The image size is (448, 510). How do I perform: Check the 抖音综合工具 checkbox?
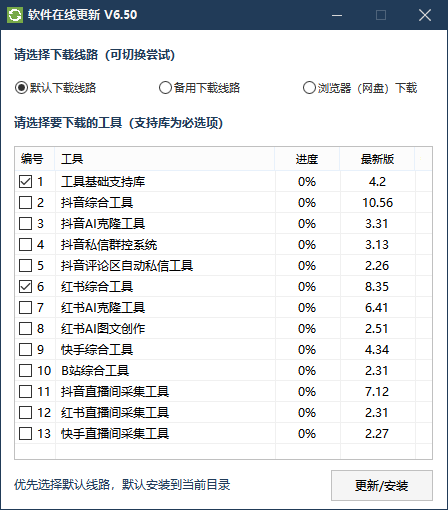pos(26,203)
